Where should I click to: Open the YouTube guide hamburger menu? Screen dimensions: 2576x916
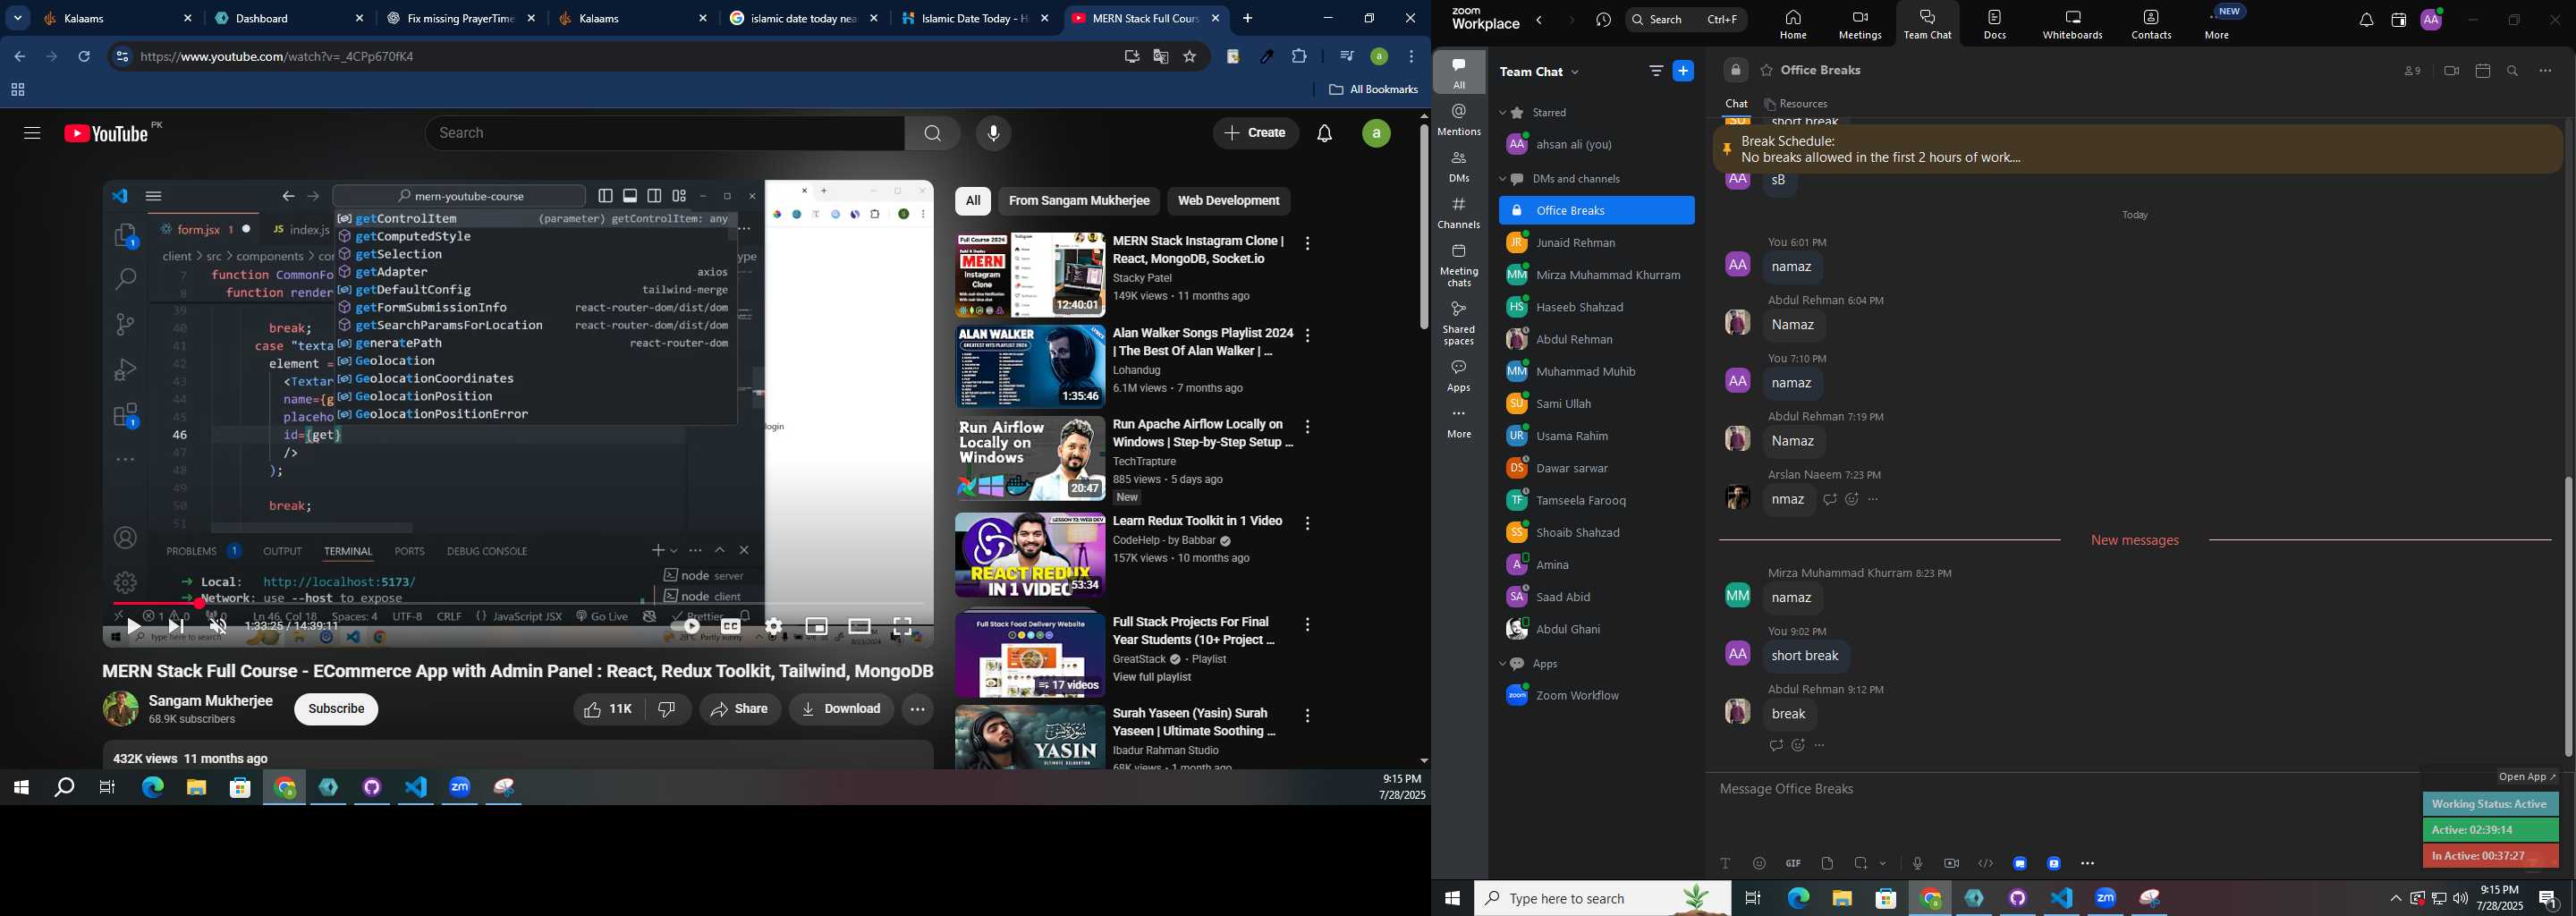[32, 134]
